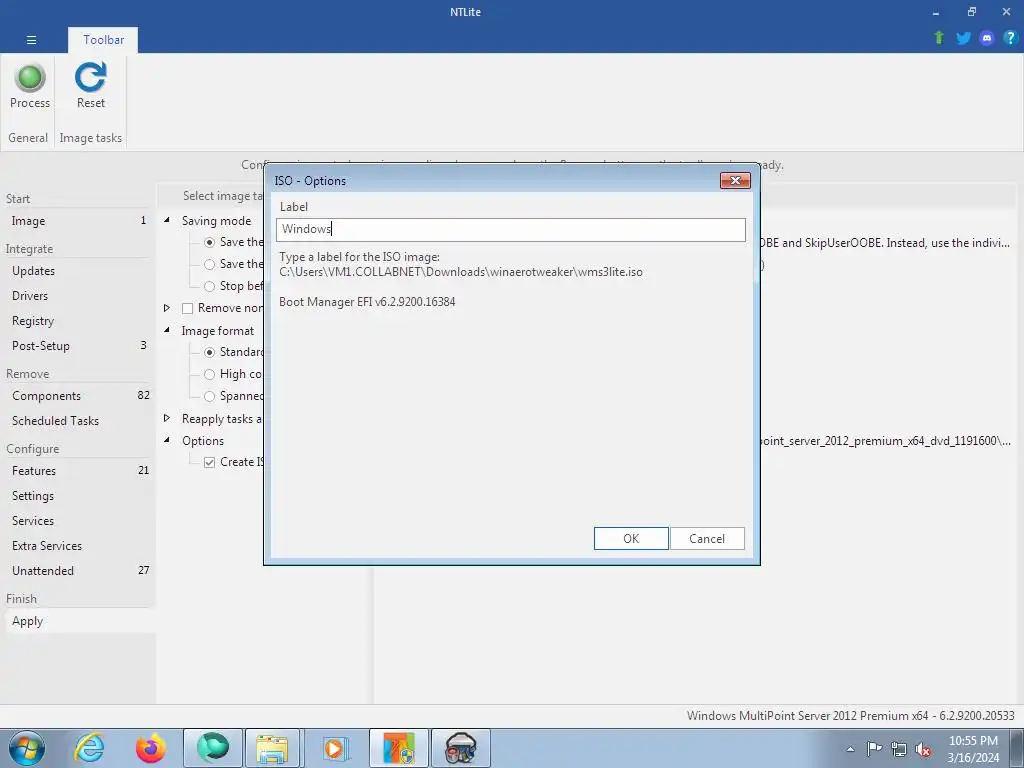1024x768 pixels.
Task: Launch Internet Explorer from taskbar
Action: point(89,748)
